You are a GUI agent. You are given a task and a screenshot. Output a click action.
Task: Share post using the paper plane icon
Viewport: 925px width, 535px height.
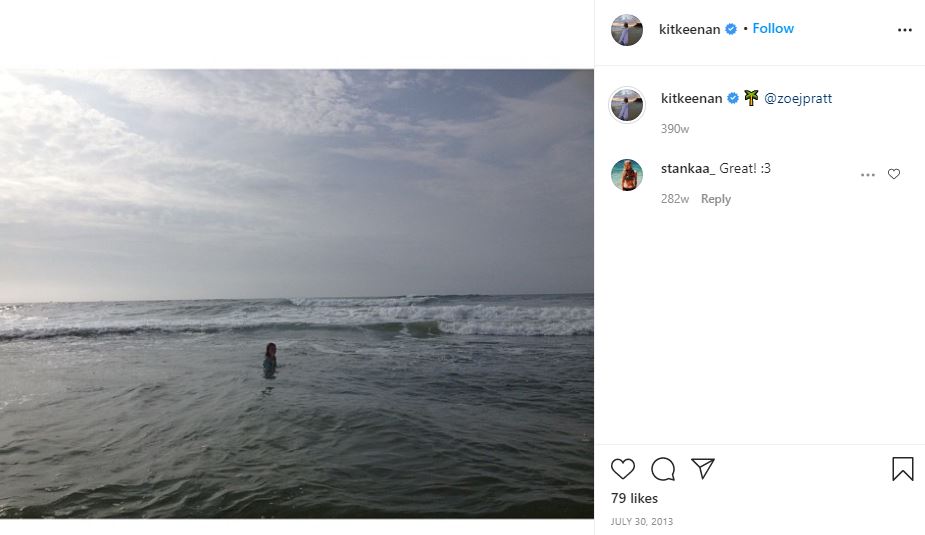coord(703,468)
